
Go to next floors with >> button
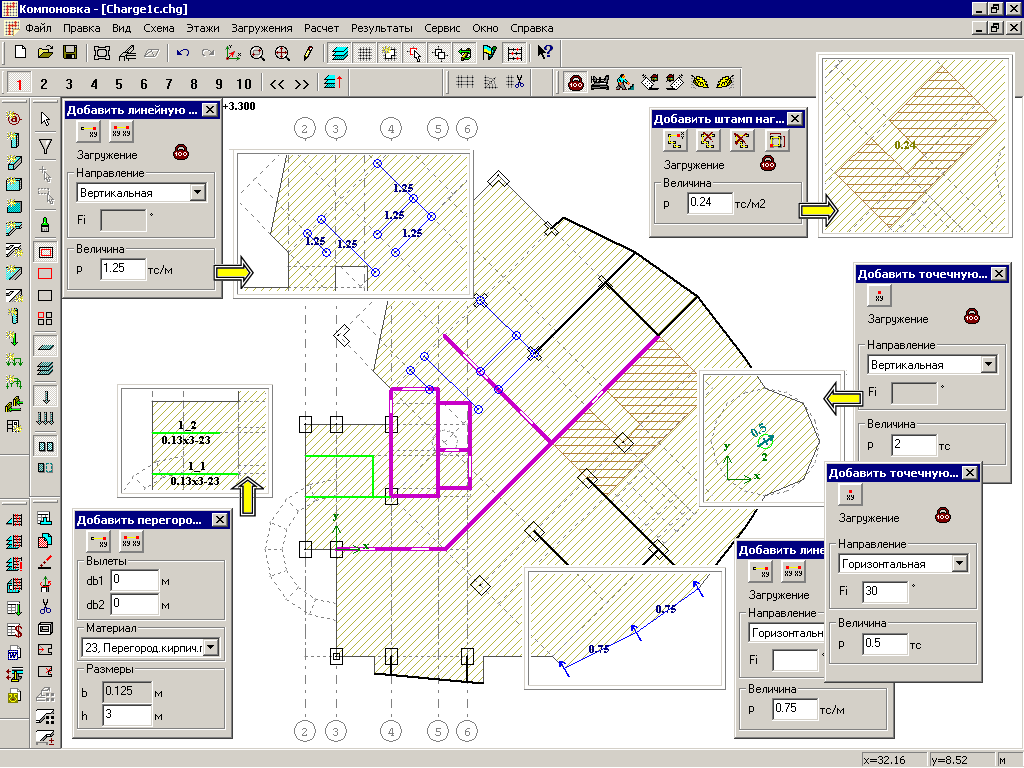click(x=301, y=84)
